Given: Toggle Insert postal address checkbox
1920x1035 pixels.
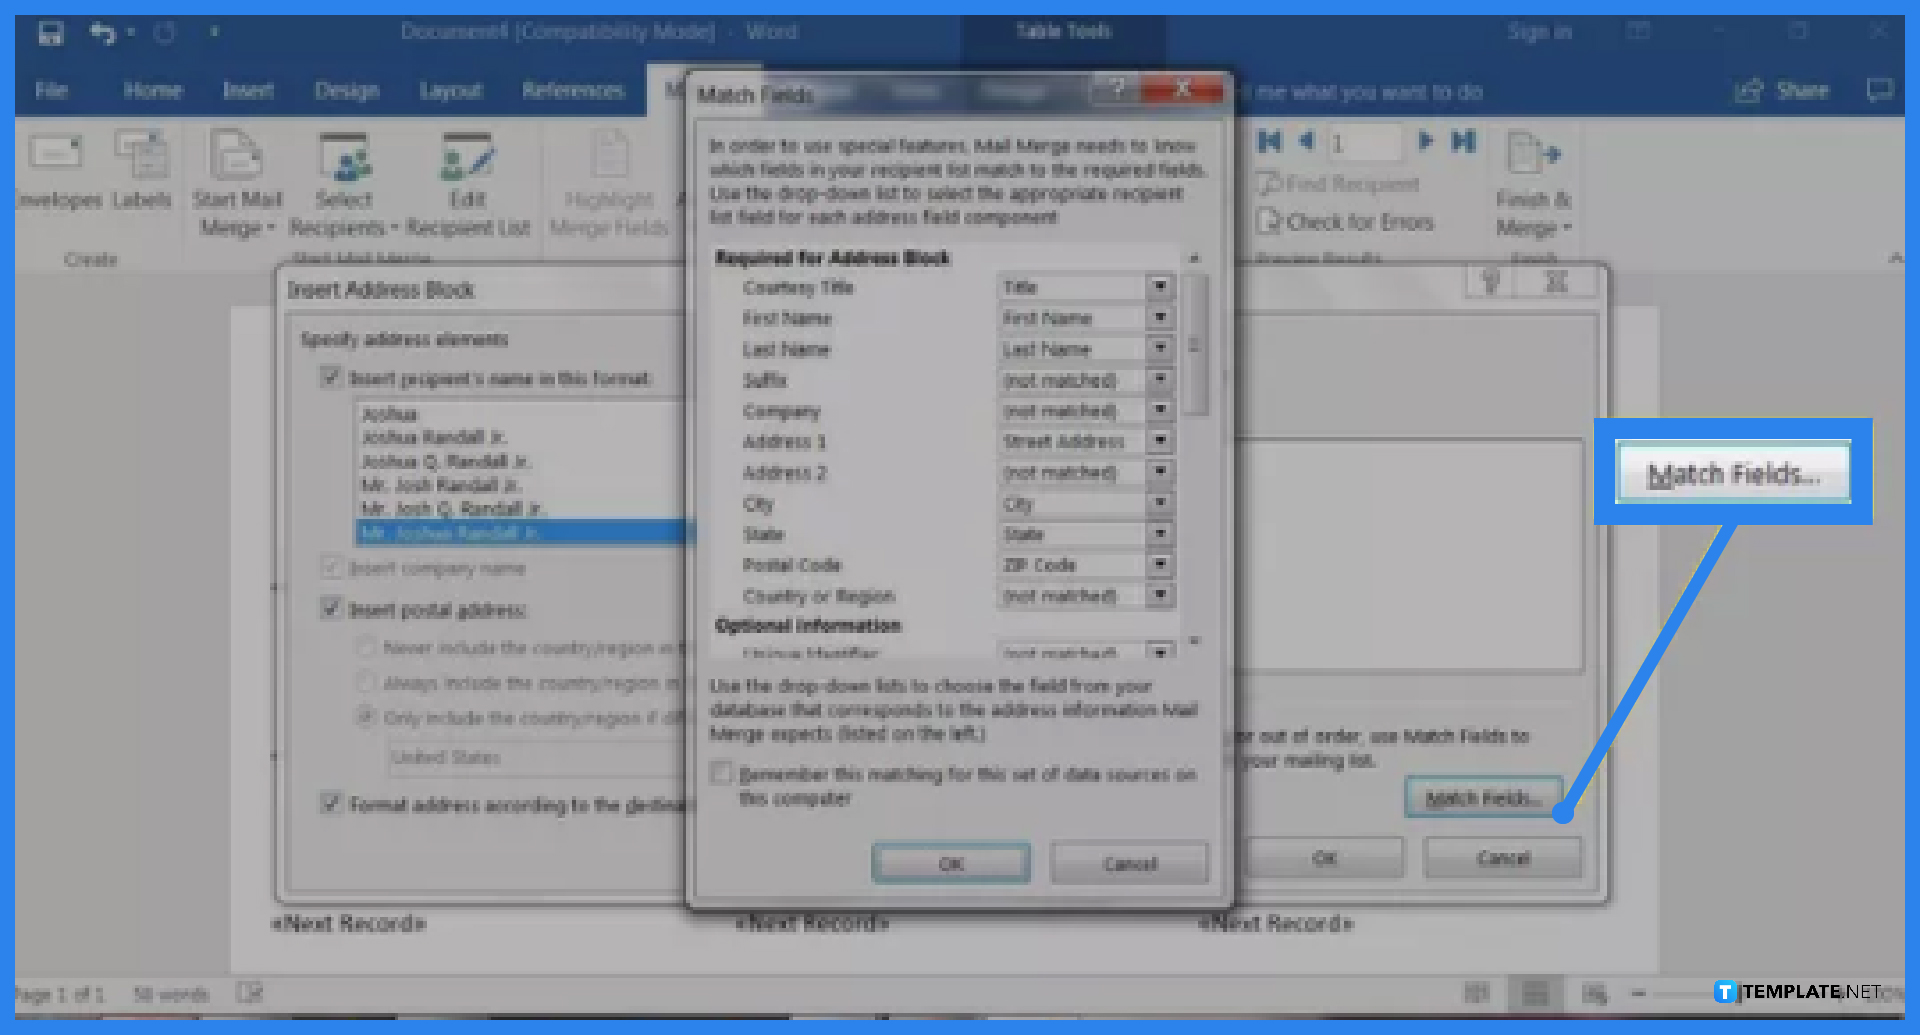Looking at the screenshot, I should pyautogui.click(x=331, y=608).
